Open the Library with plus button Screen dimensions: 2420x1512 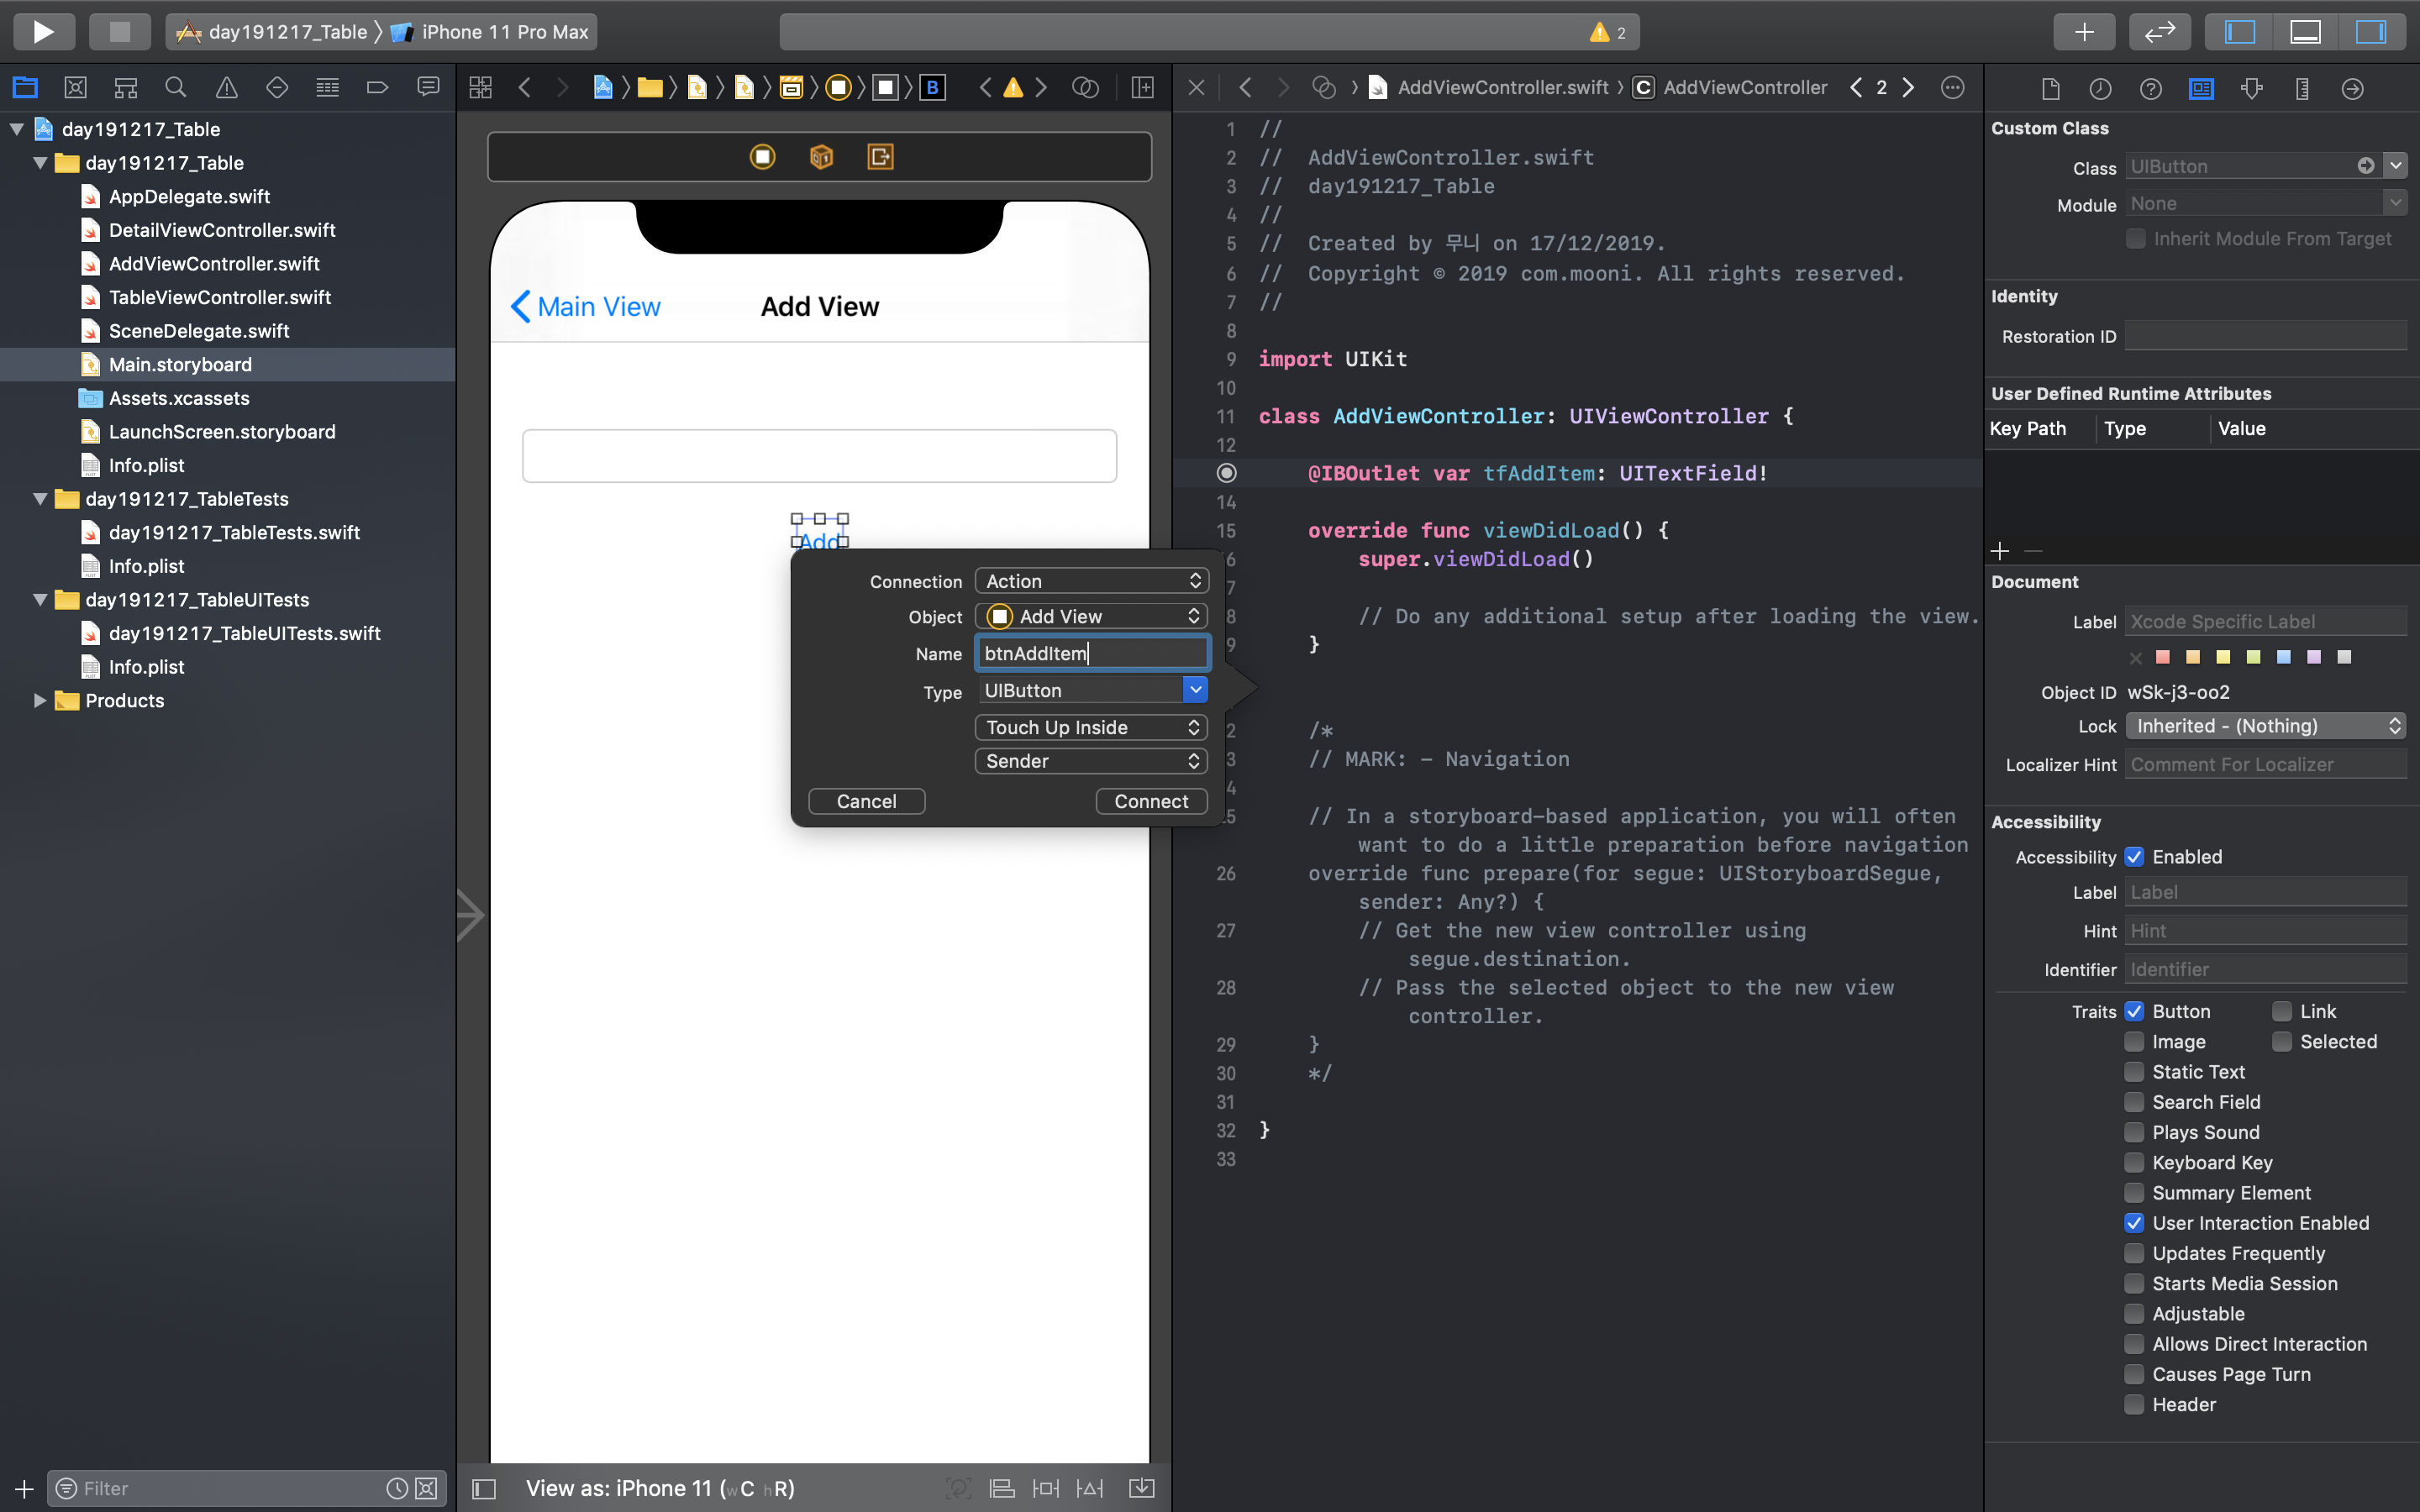tap(2084, 31)
